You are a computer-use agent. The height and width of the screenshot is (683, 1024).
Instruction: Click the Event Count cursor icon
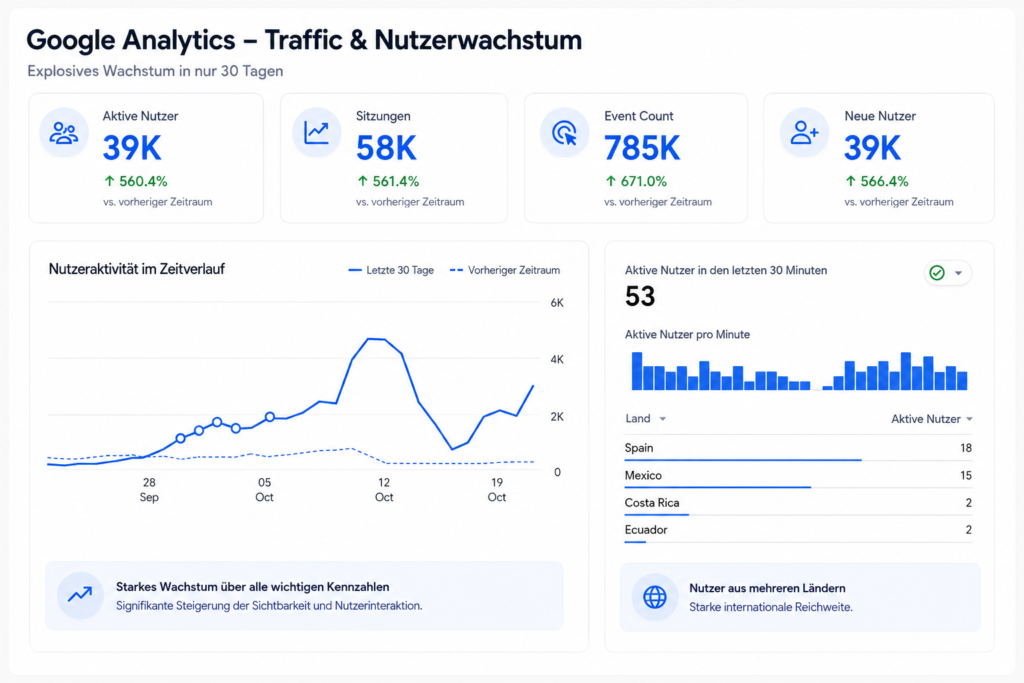coord(564,133)
